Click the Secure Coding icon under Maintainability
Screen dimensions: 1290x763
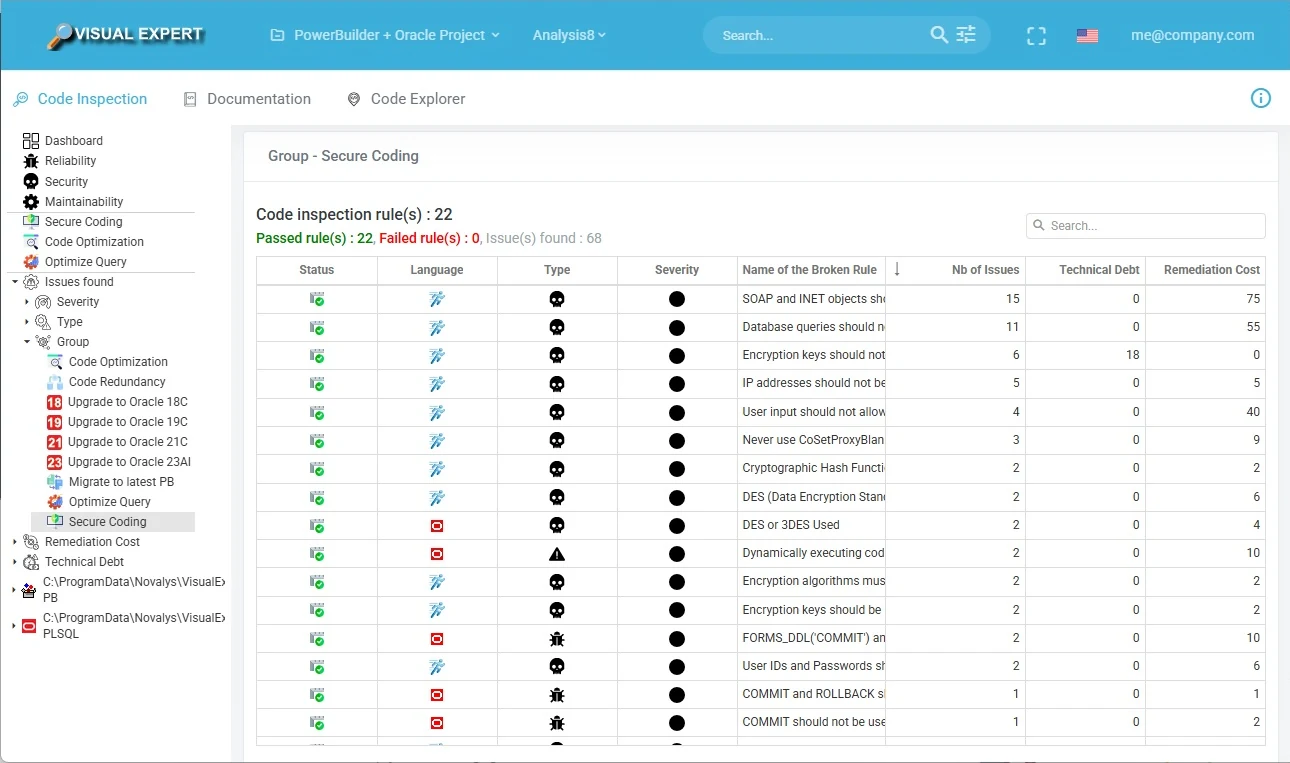31,222
